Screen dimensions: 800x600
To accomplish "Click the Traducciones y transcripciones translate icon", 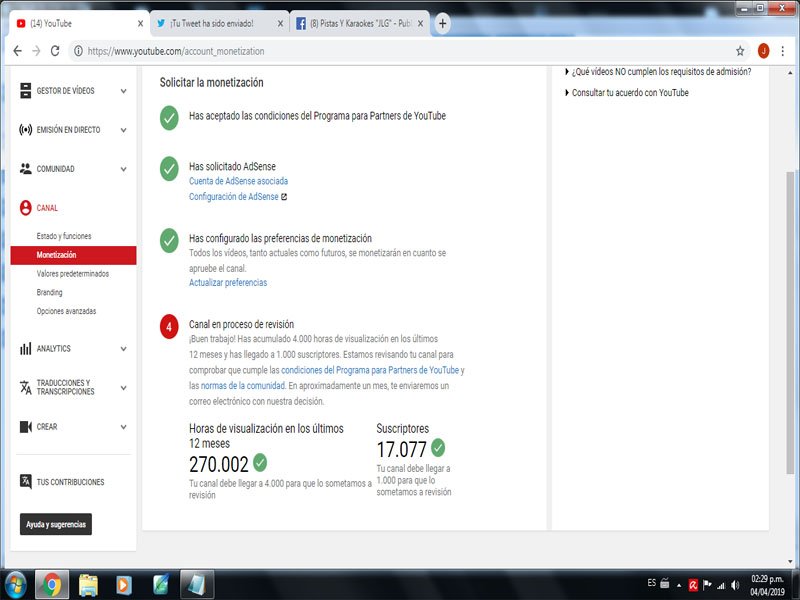I will click(26, 387).
